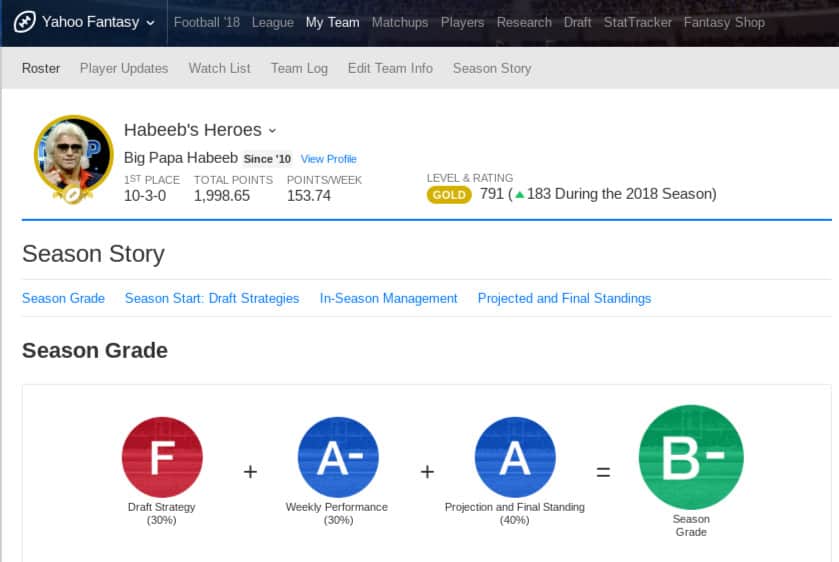Click the green rating increase arrow

(x=519, y=195)
